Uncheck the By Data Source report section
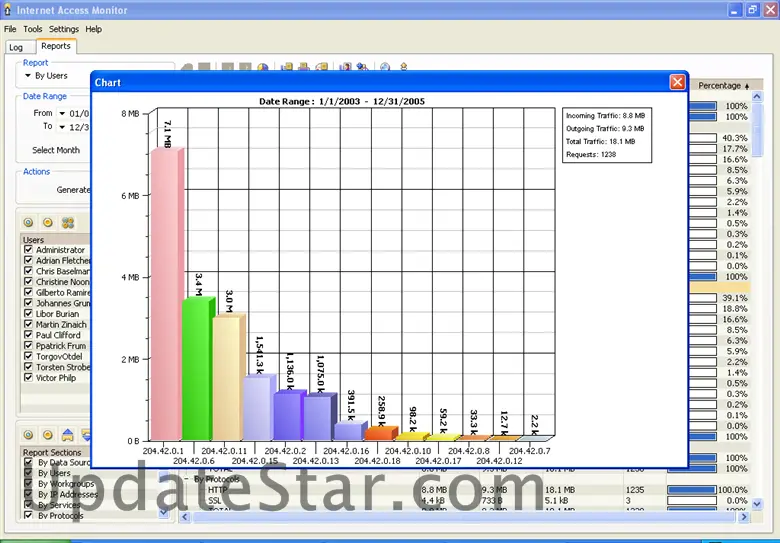 28,462
